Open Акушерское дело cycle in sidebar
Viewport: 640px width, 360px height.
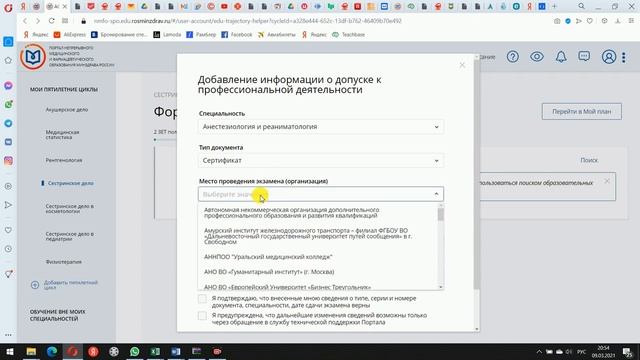(x=67, y=109)
